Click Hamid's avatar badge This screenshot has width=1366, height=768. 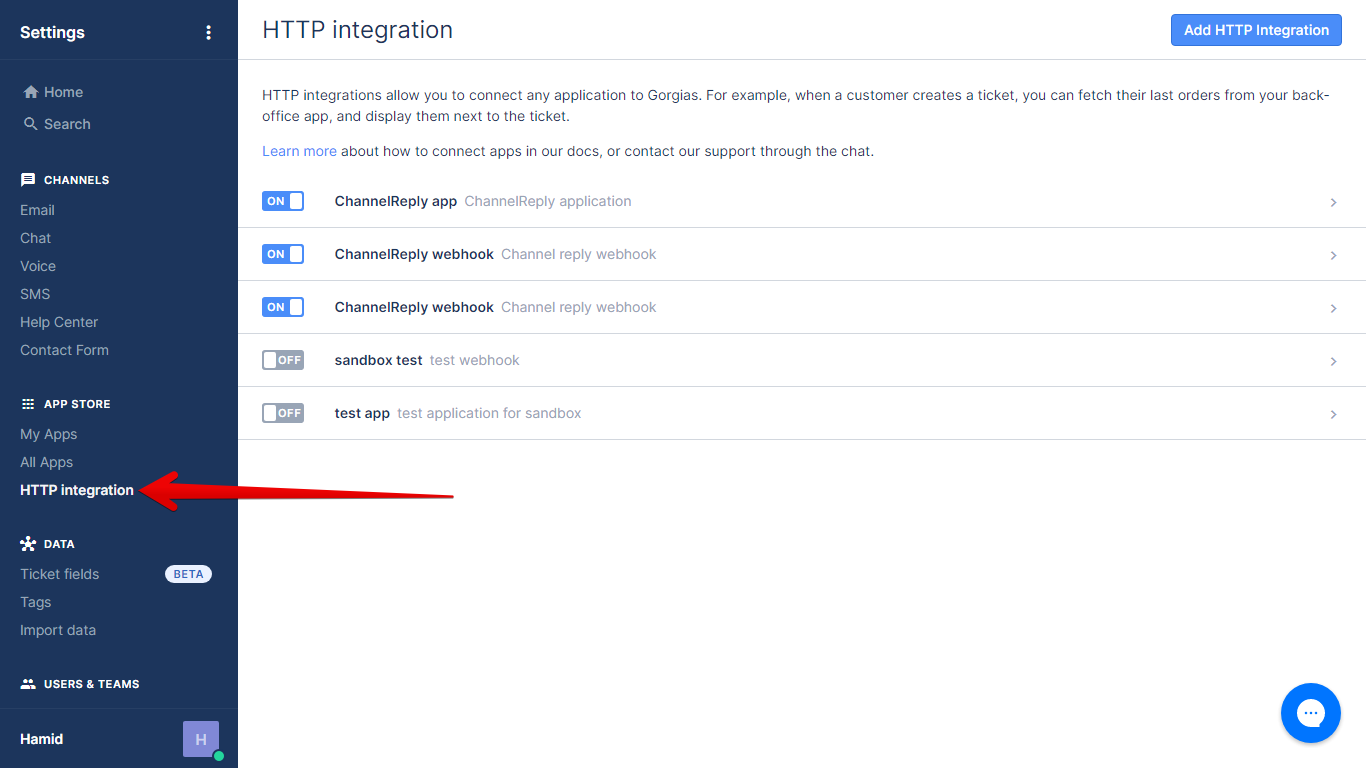(201, 739)
